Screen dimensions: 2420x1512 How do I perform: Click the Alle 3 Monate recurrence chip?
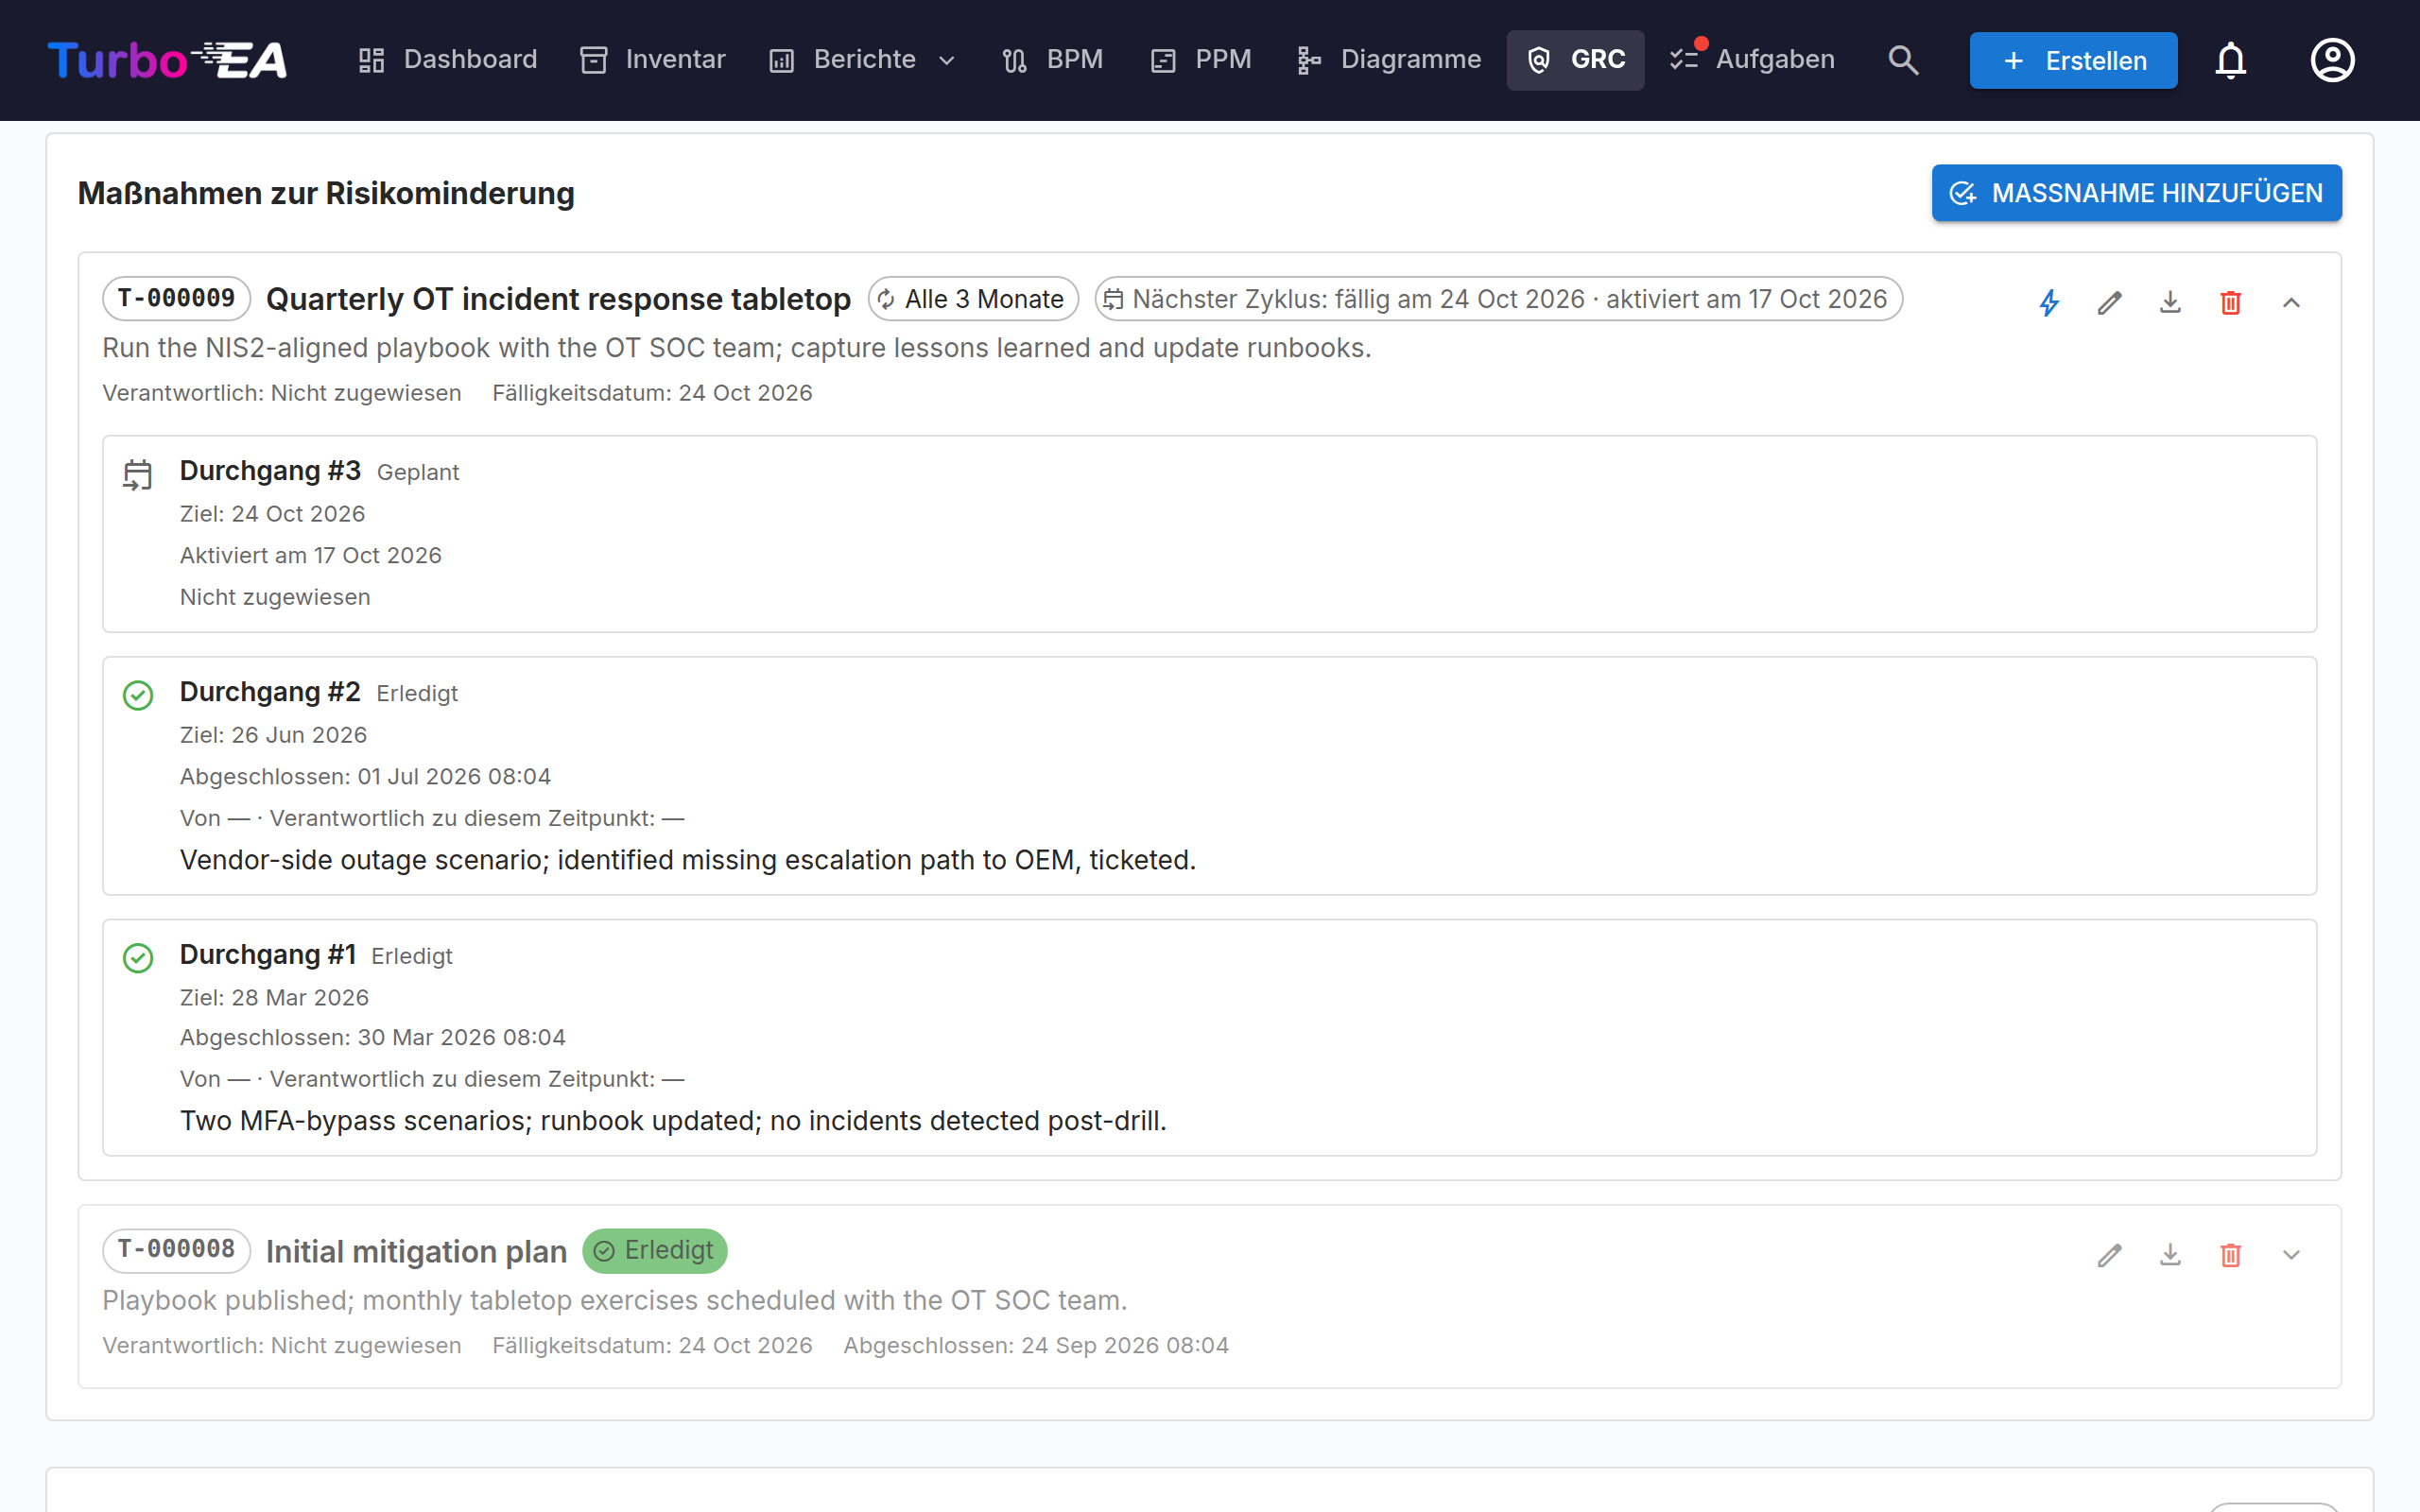[973, 299]
